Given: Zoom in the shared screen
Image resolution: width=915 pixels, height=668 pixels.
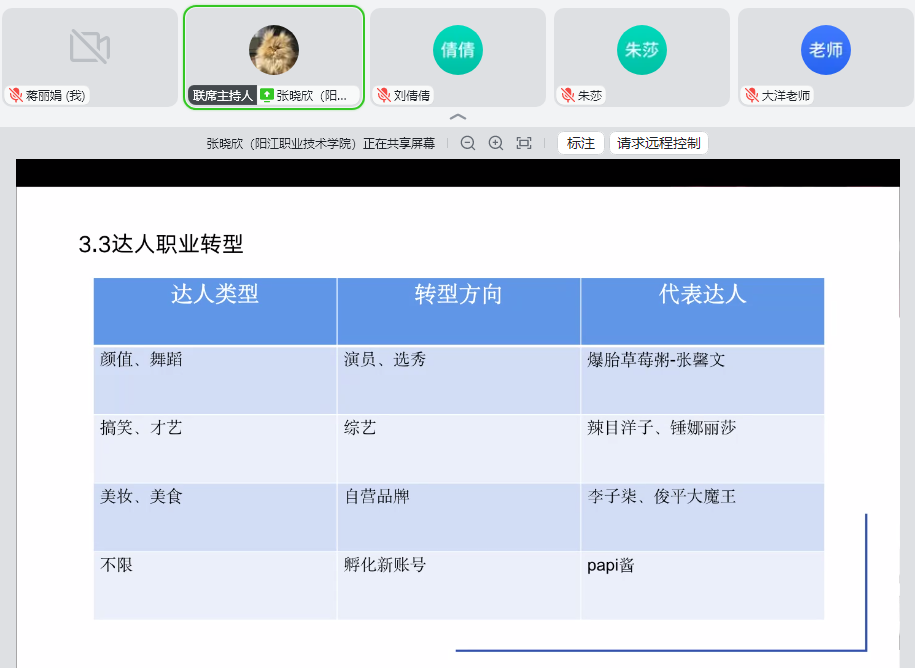Looking at the screenshot, I should click(496, 143).
